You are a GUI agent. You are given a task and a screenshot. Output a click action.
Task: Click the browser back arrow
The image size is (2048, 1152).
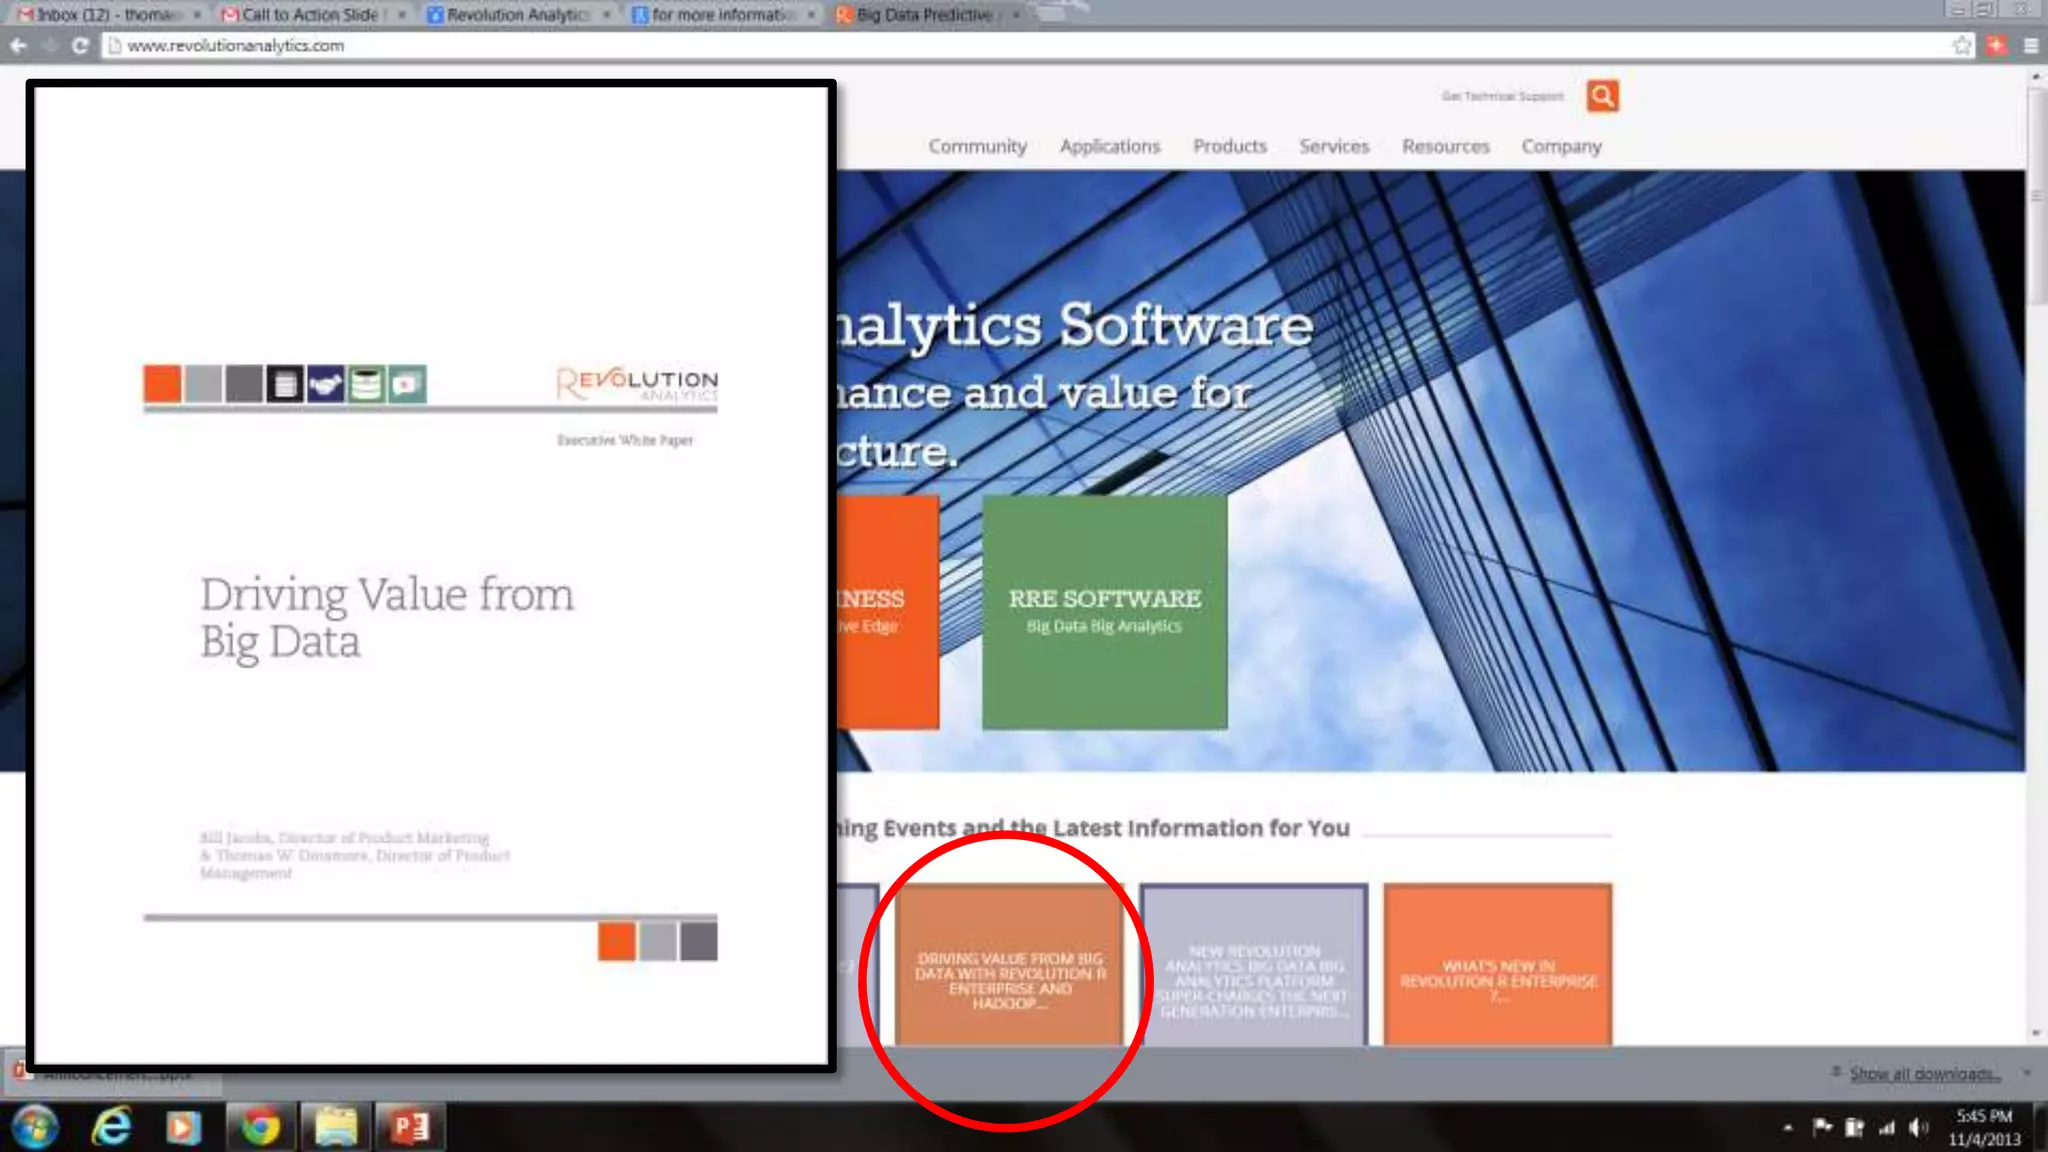(x=18, y=46)
